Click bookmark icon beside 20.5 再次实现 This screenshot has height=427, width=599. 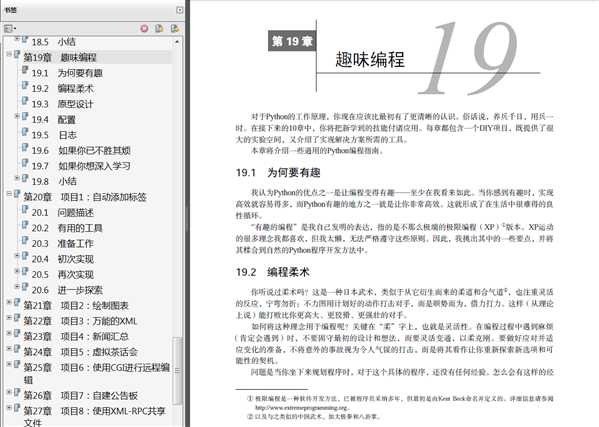tap(25, 272)
